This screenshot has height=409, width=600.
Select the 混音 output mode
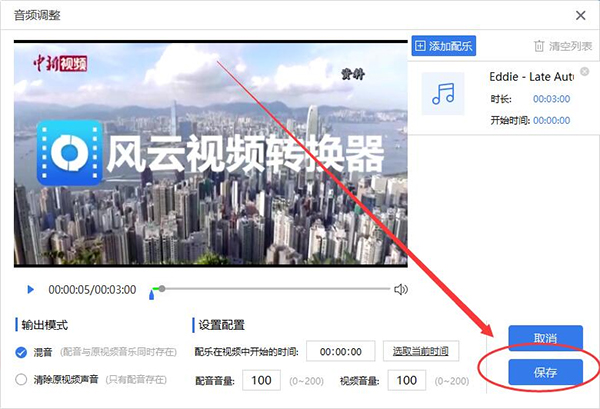click(22, 352)
